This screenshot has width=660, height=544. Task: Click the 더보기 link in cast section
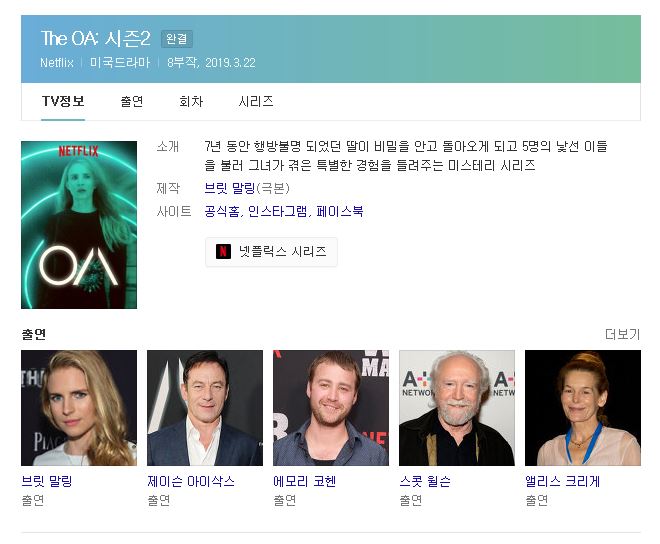[623, 334]
